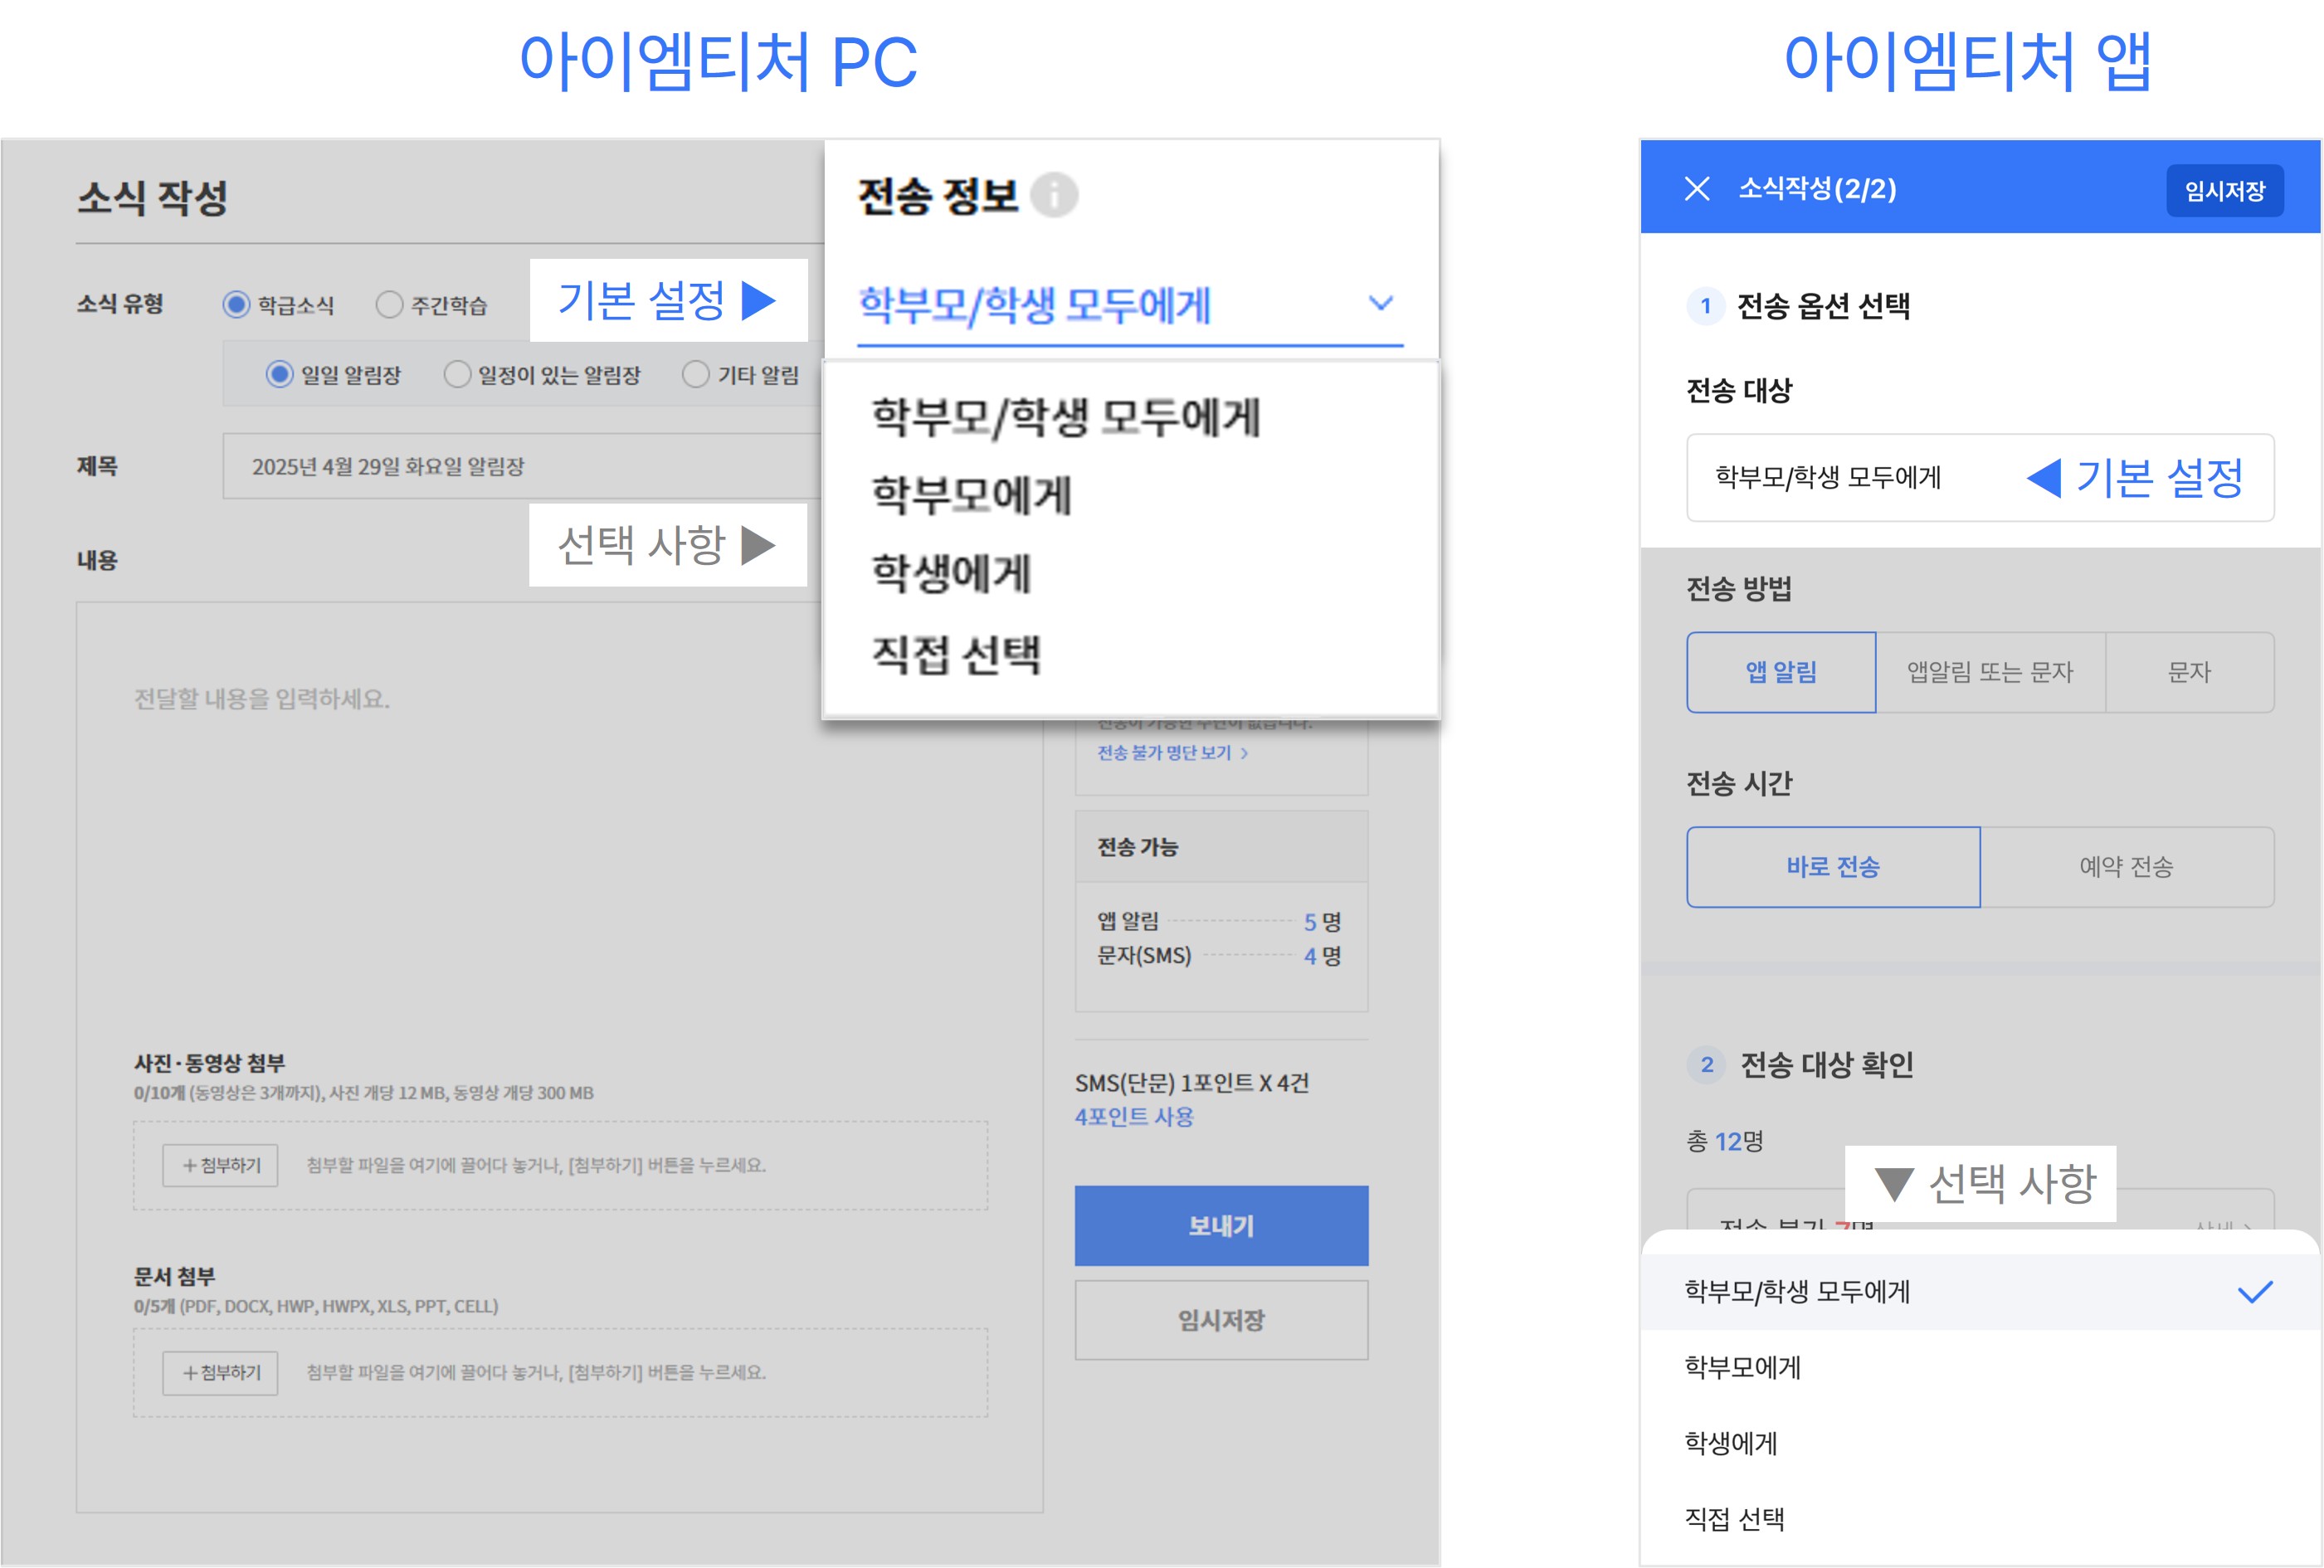The image size is (2324, 1568).
Task: Click the 앱 알림 5 명 row
Action: 1220,922
